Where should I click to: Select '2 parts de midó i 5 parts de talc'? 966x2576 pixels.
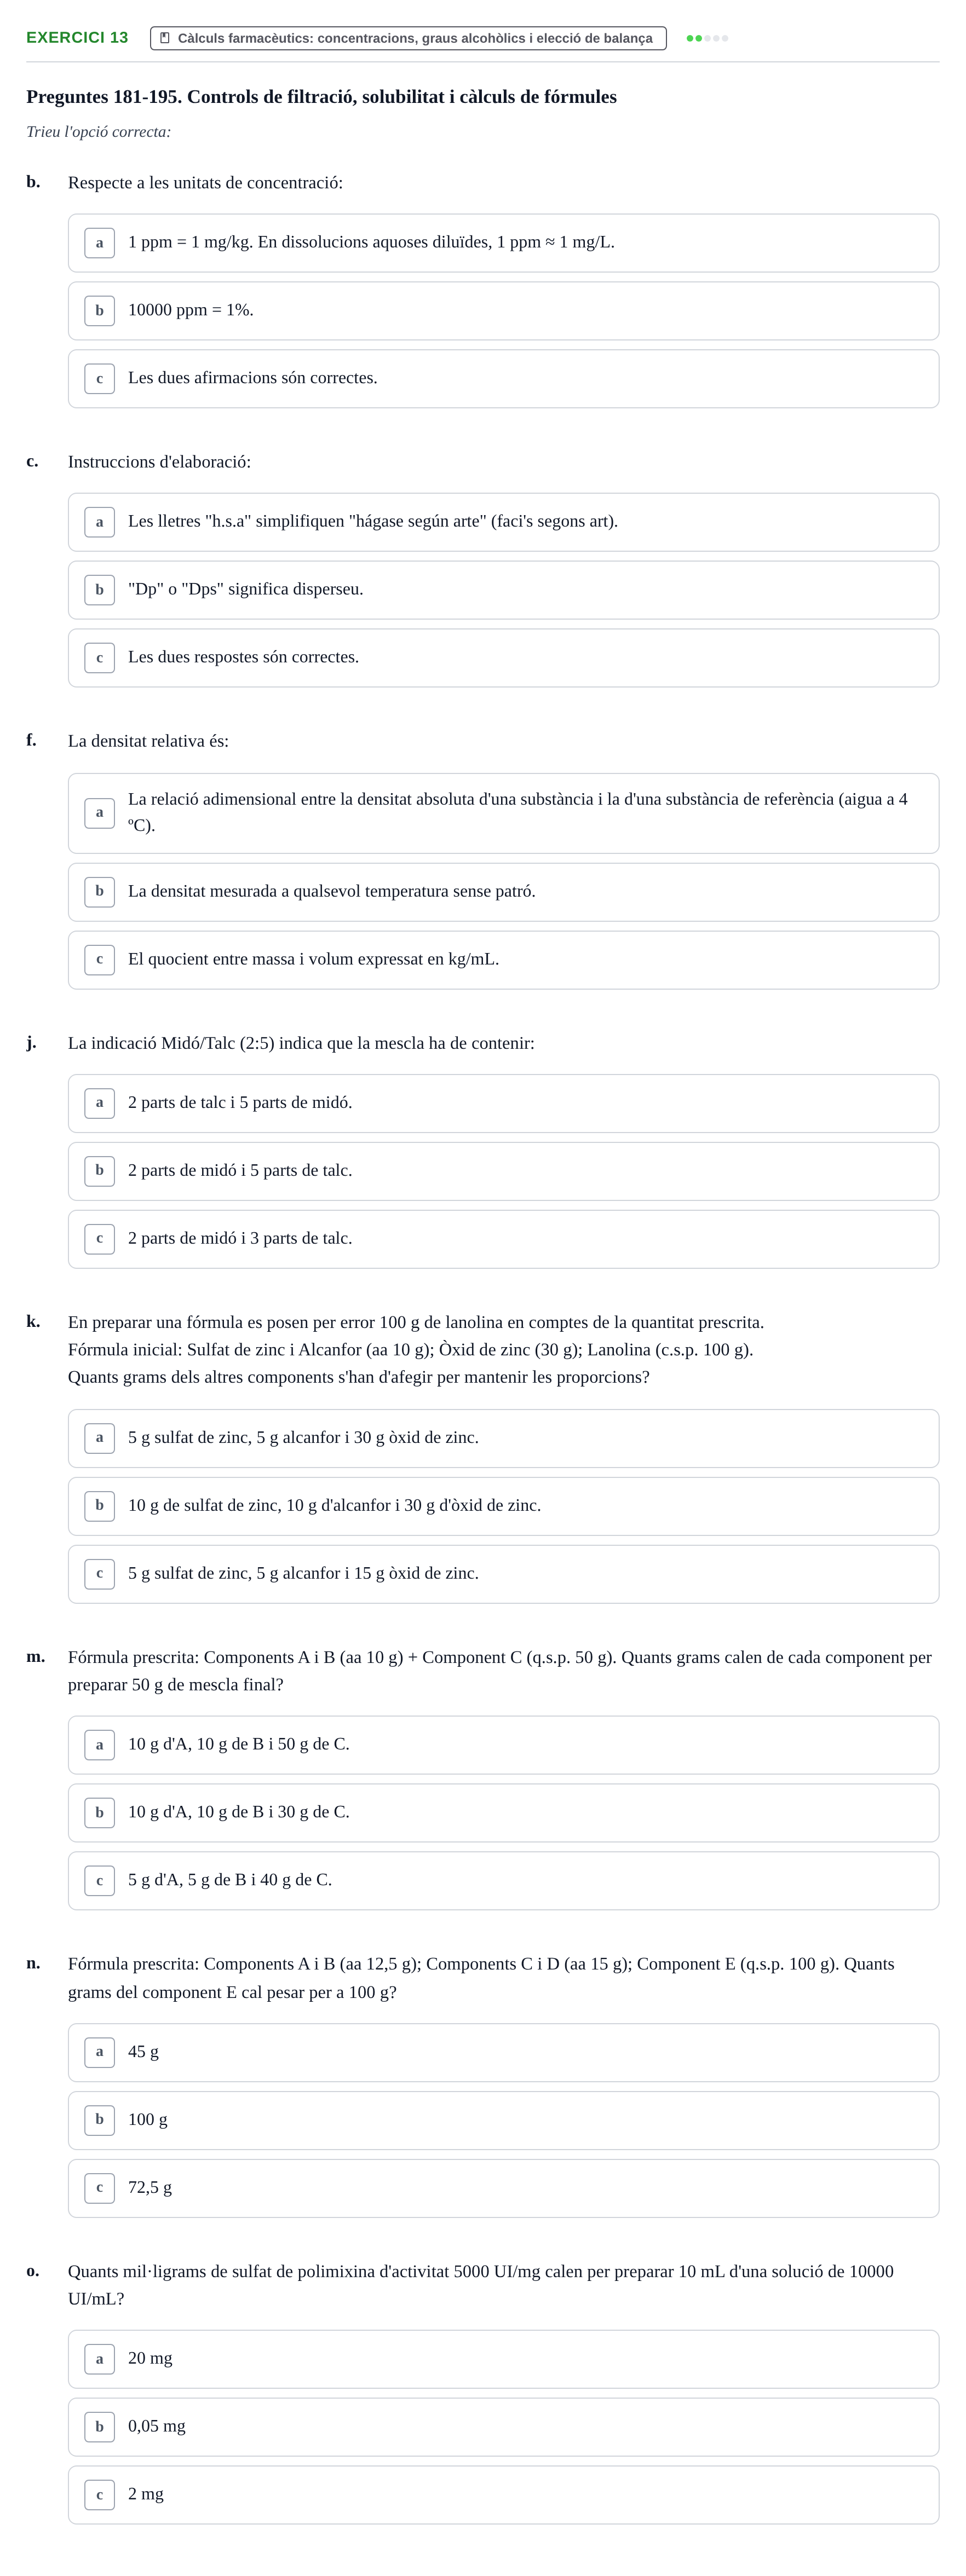[503, 1171]
